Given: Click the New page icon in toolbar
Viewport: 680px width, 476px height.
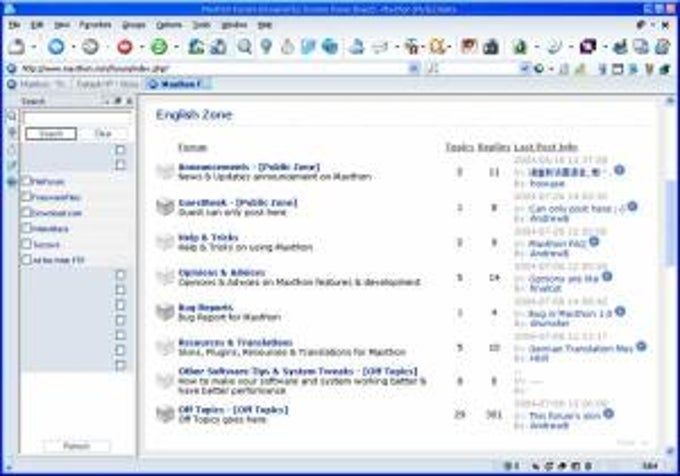Looking at the screenshot, I should (x=16, y=46).
